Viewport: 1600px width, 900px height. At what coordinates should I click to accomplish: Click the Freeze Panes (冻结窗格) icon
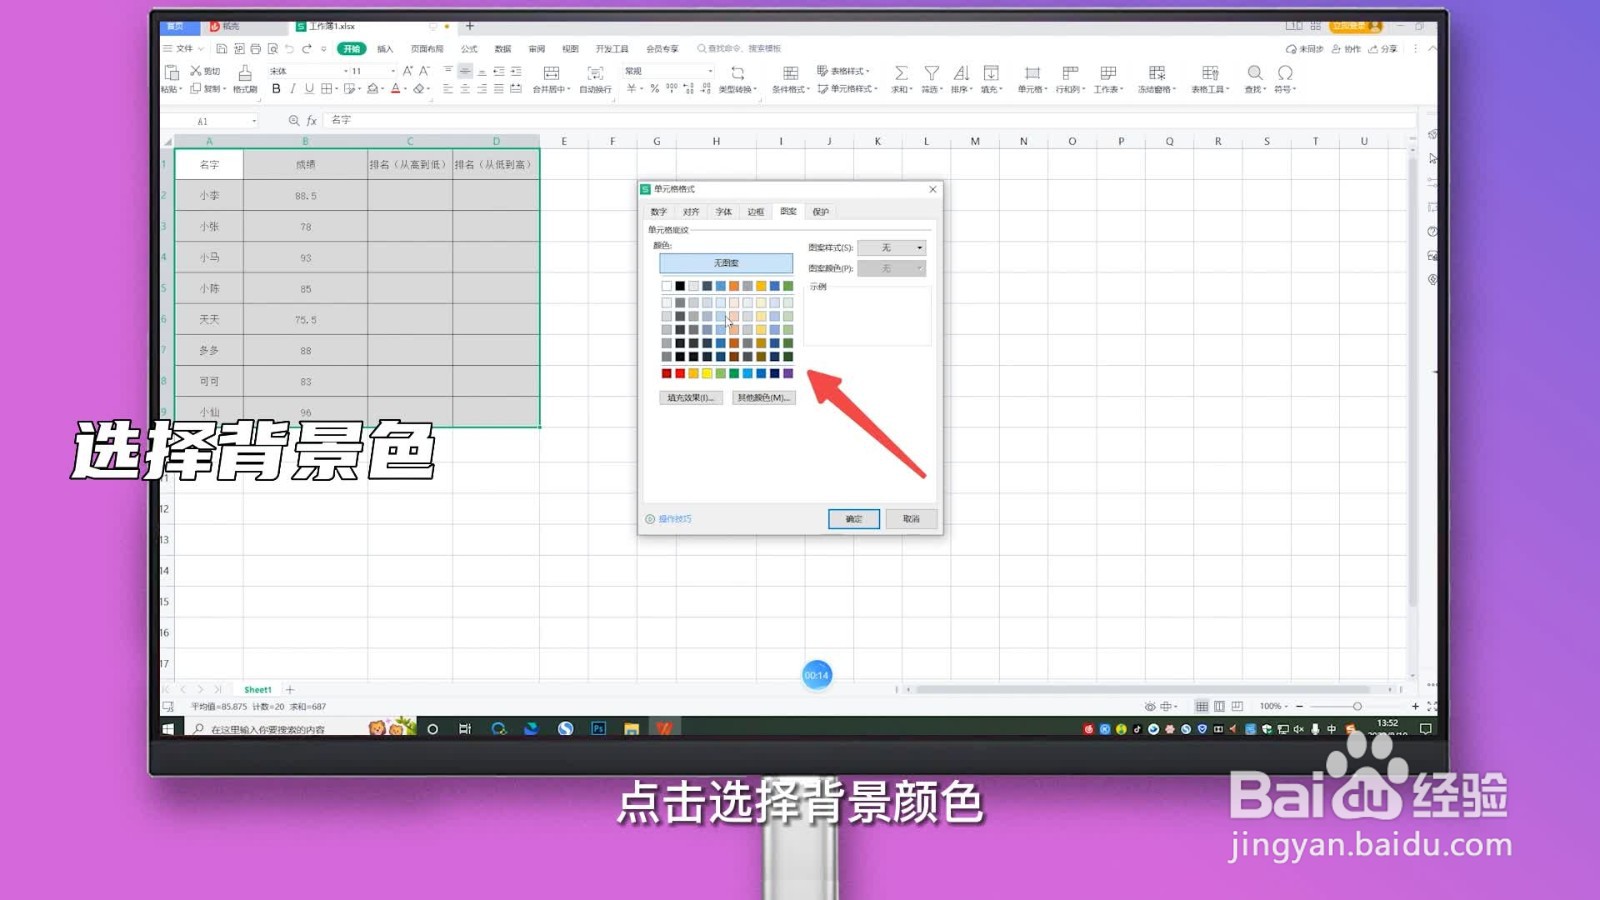click(1157, 73)
